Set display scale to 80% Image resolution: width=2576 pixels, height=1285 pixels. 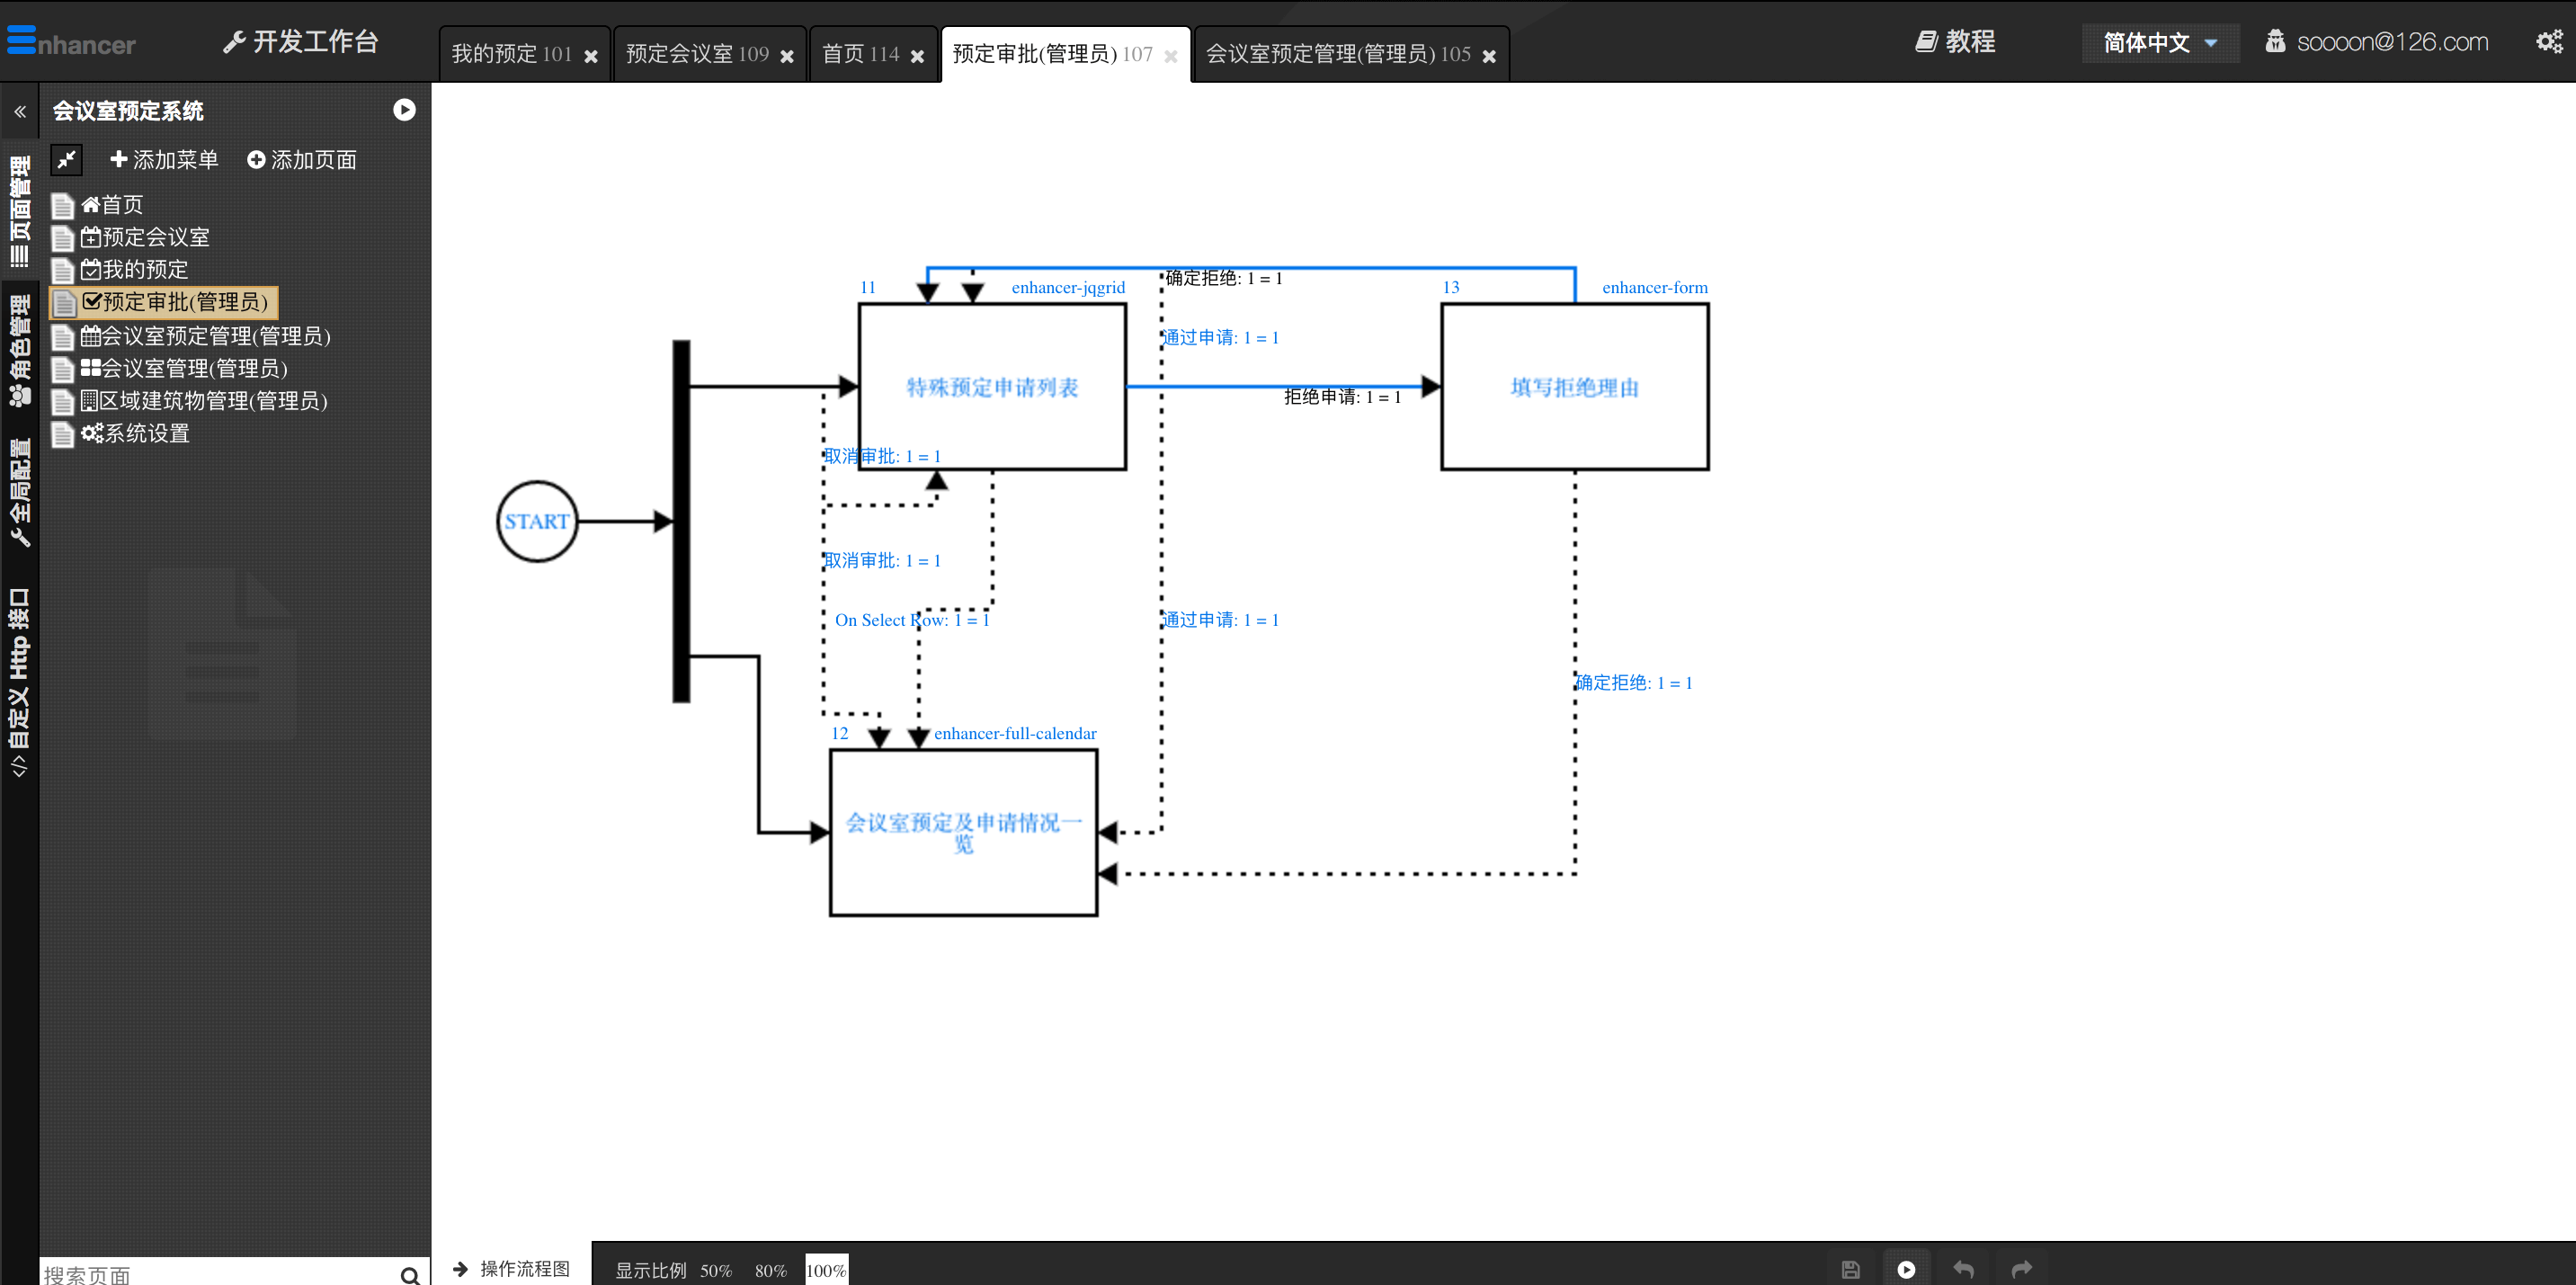[x=770, y=1270]
